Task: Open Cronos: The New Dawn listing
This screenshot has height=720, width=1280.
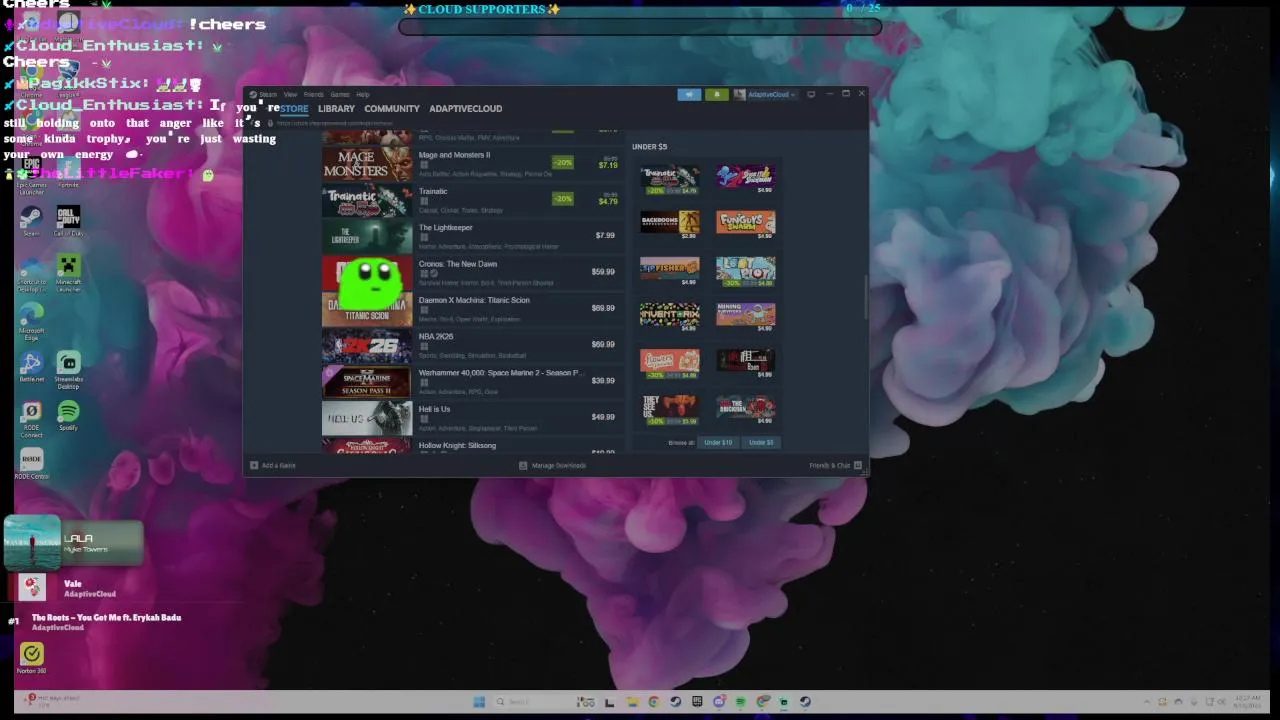Action: pos(471,271)
